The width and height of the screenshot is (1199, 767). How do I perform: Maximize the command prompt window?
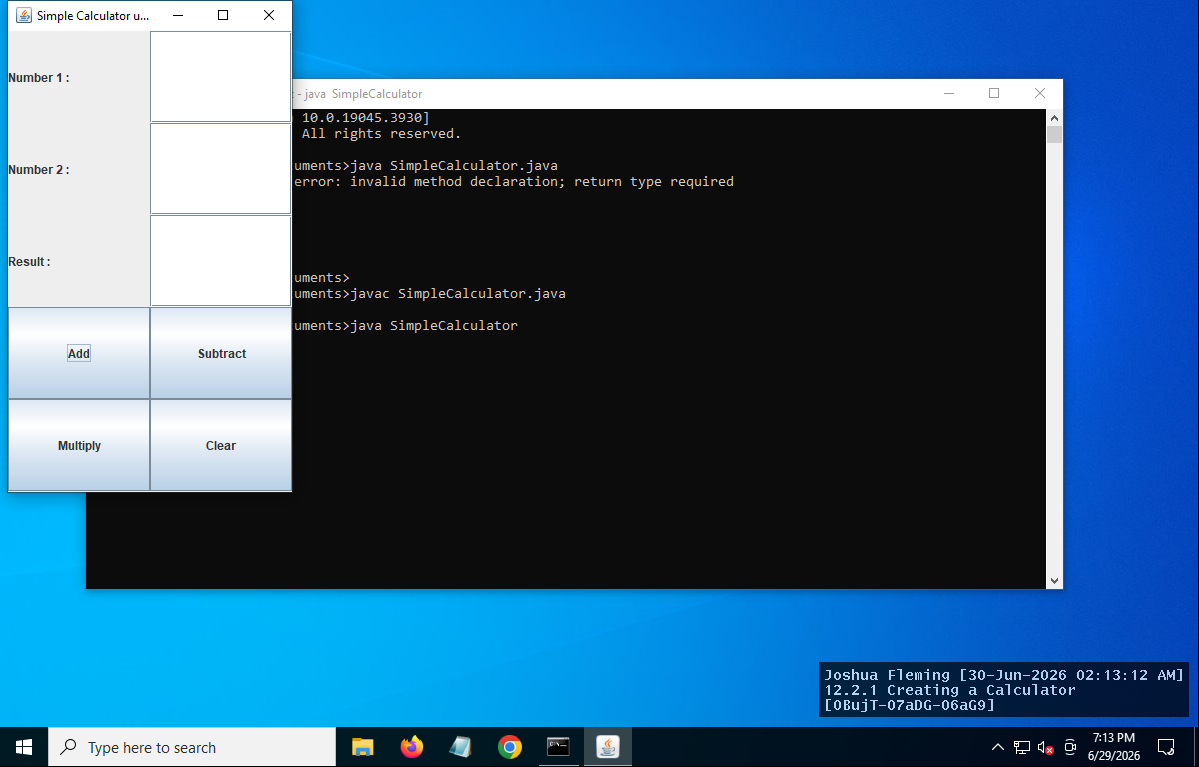click(994, 93)
